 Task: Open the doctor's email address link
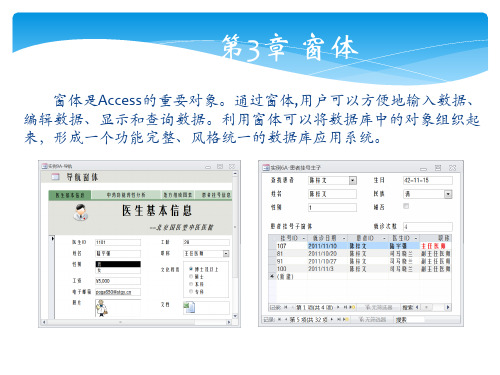pos(114,292)
